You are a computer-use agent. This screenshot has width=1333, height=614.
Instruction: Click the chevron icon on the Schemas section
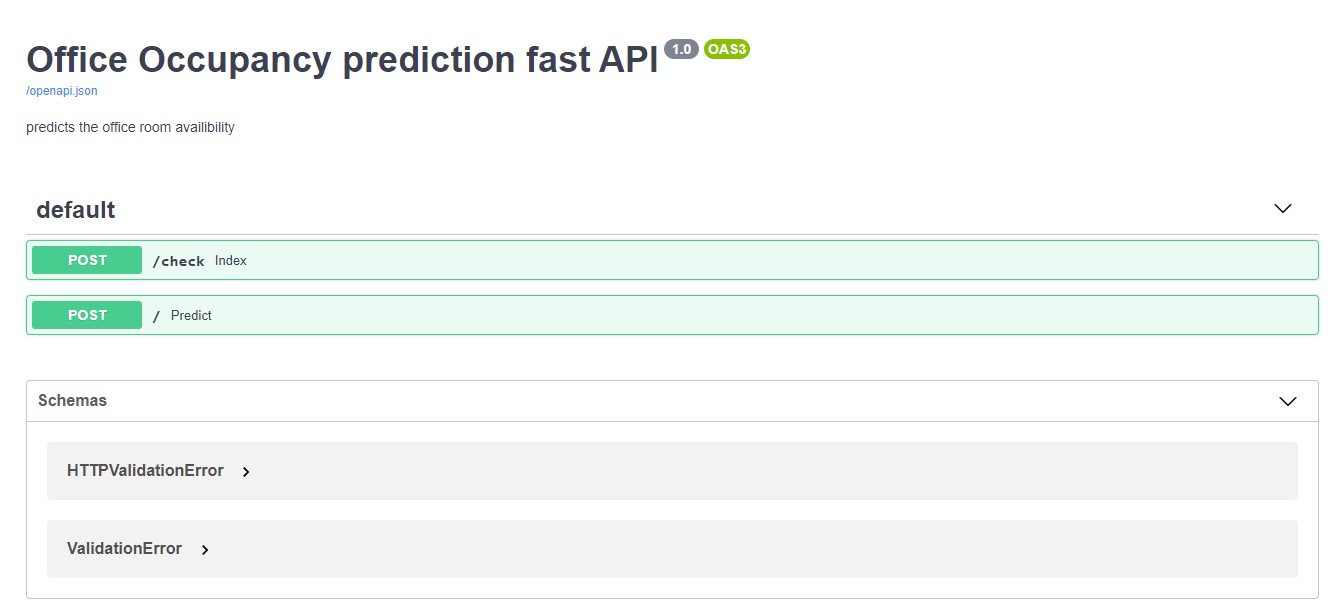pos(1288,400)
